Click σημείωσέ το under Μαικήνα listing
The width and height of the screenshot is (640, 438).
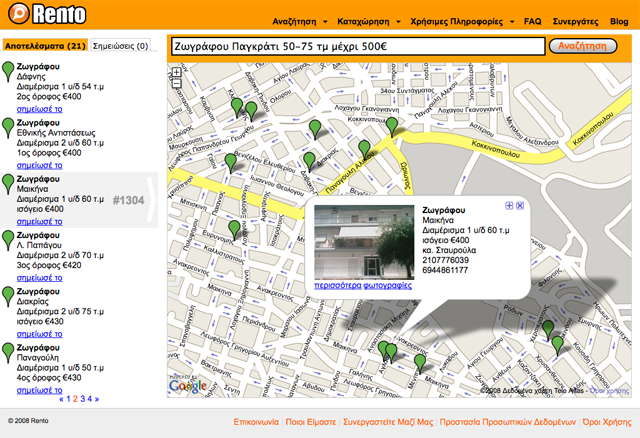click(x=40, y=222)
